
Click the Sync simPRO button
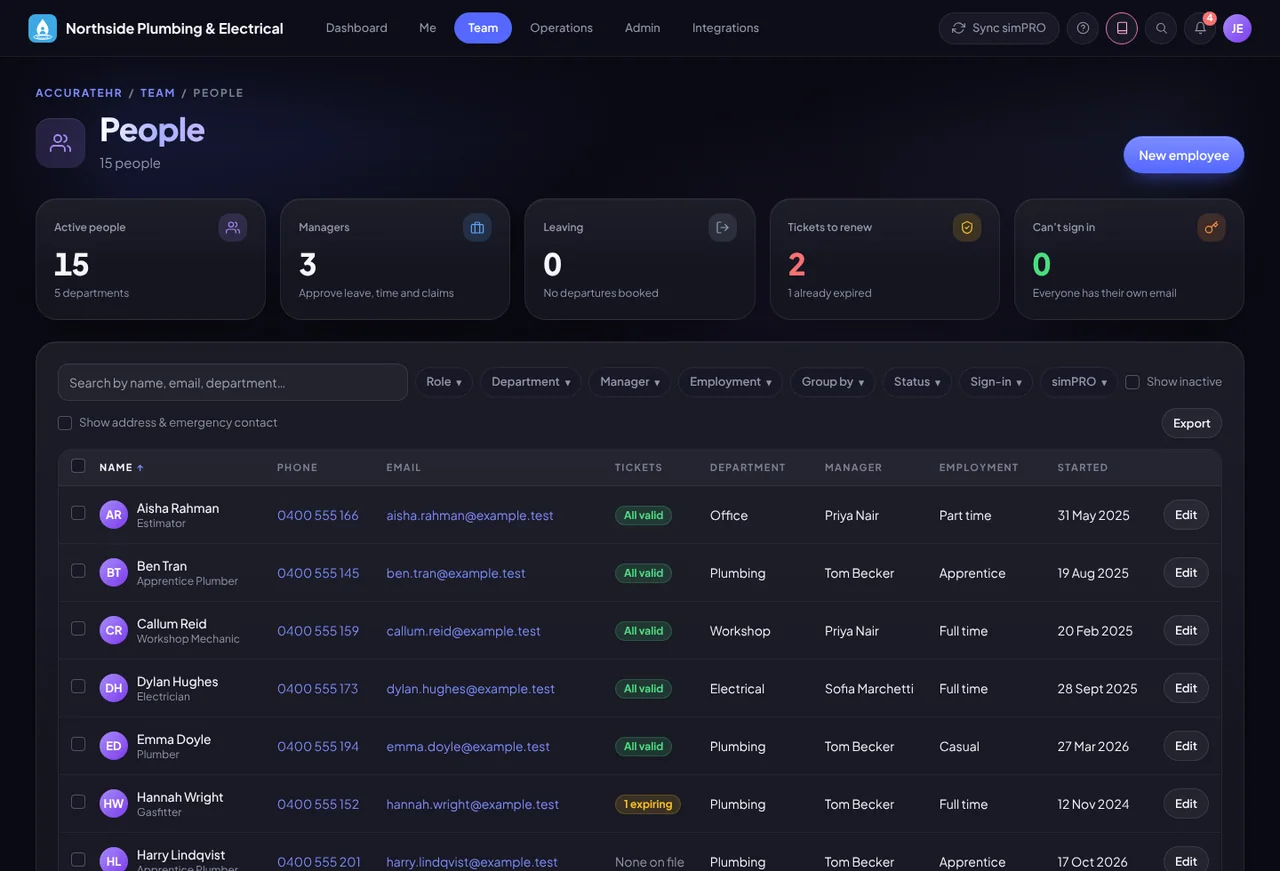click(999, 28)
